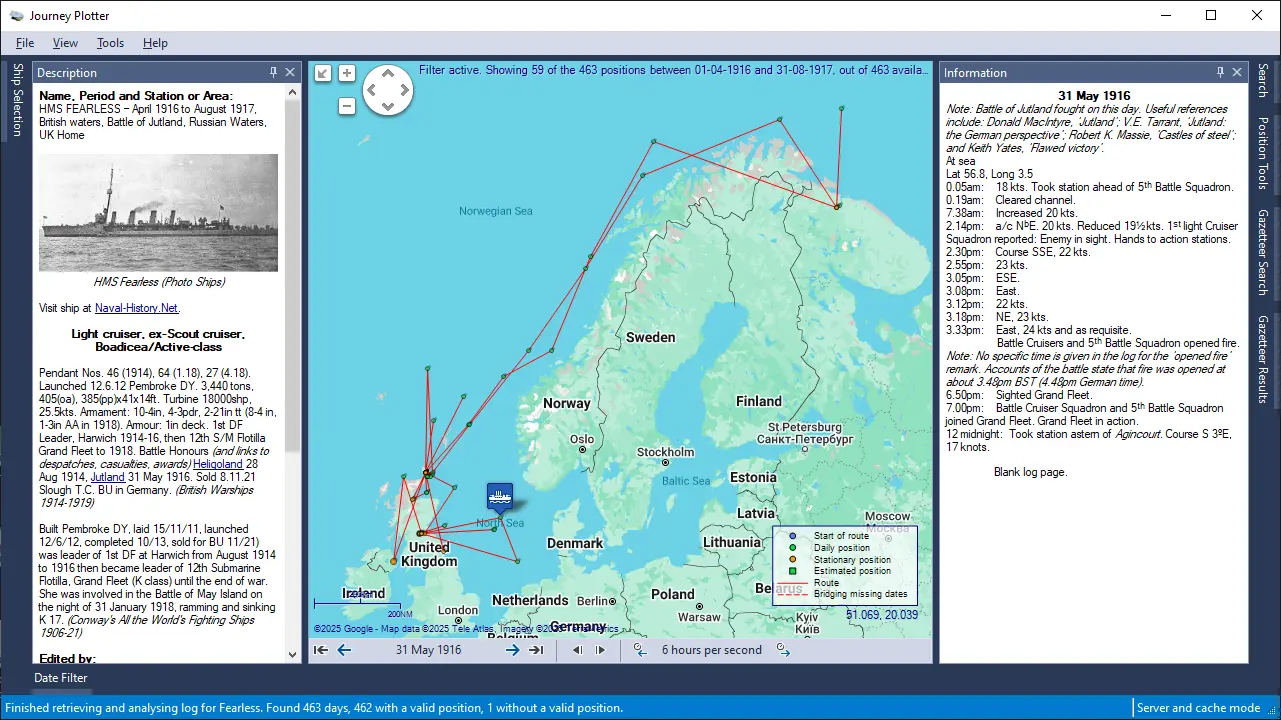The image size is (1281, 720).
Task: Click the '6.50pm: Sighted Grand Fleet' log entry
Action: (x=1020, y=395)
